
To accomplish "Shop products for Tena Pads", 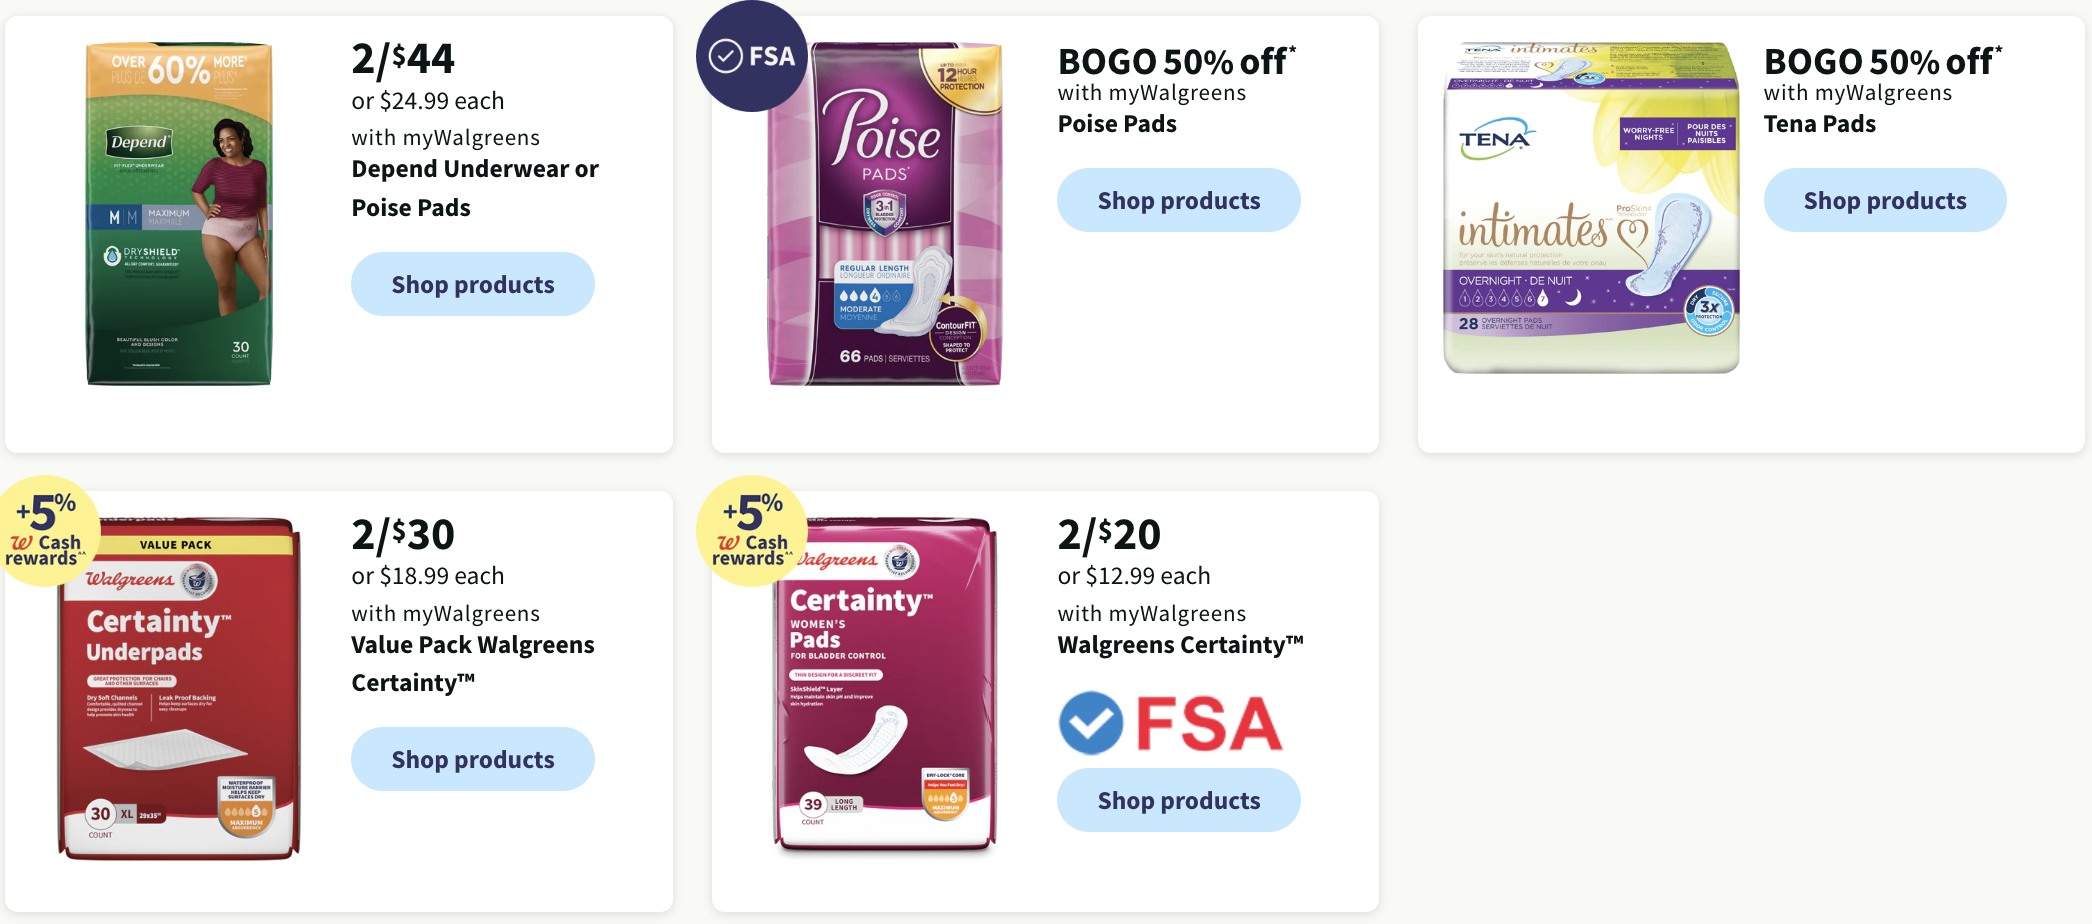I will coord(1885,200).
